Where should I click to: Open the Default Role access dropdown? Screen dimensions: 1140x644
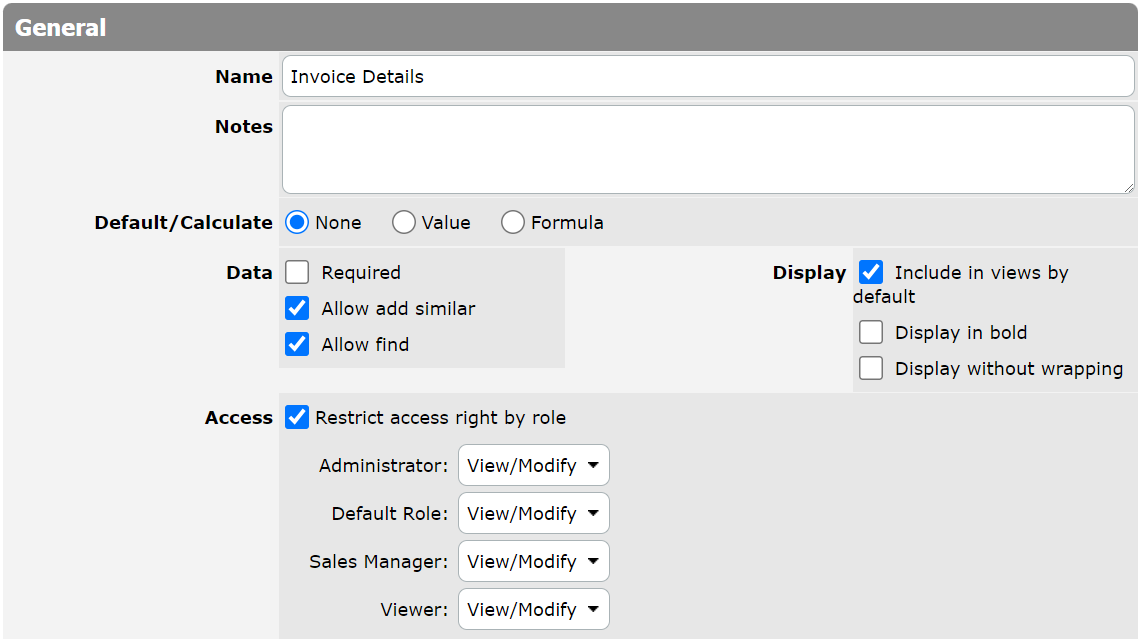534,513
